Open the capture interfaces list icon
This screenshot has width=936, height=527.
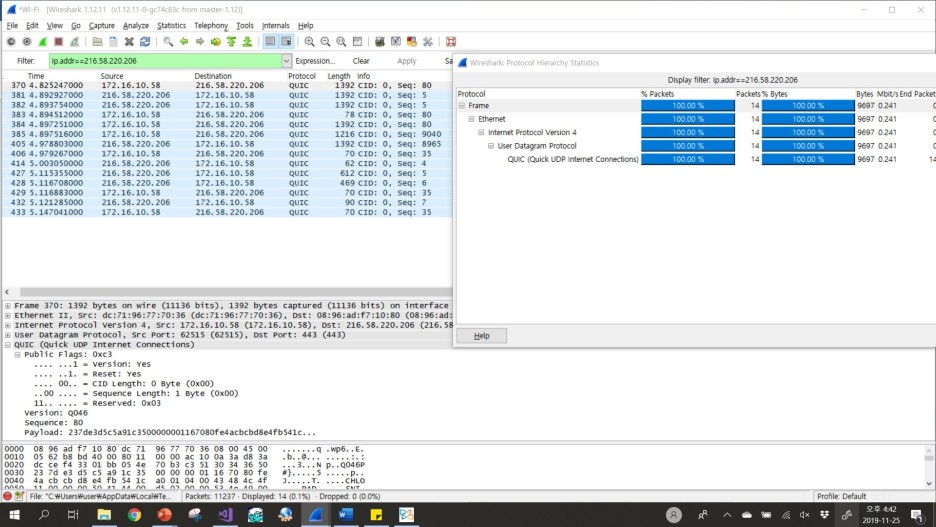point(11,42)
